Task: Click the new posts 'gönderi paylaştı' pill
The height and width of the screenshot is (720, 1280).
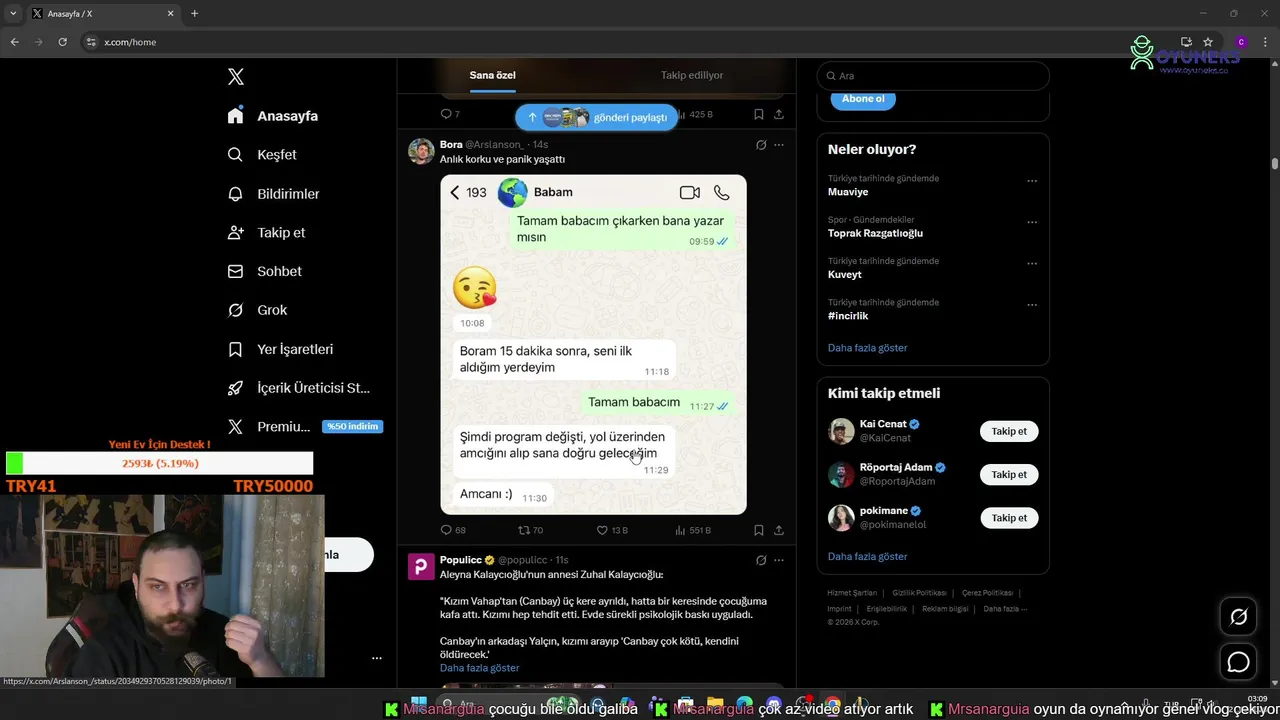Action: tap(597, 117)
